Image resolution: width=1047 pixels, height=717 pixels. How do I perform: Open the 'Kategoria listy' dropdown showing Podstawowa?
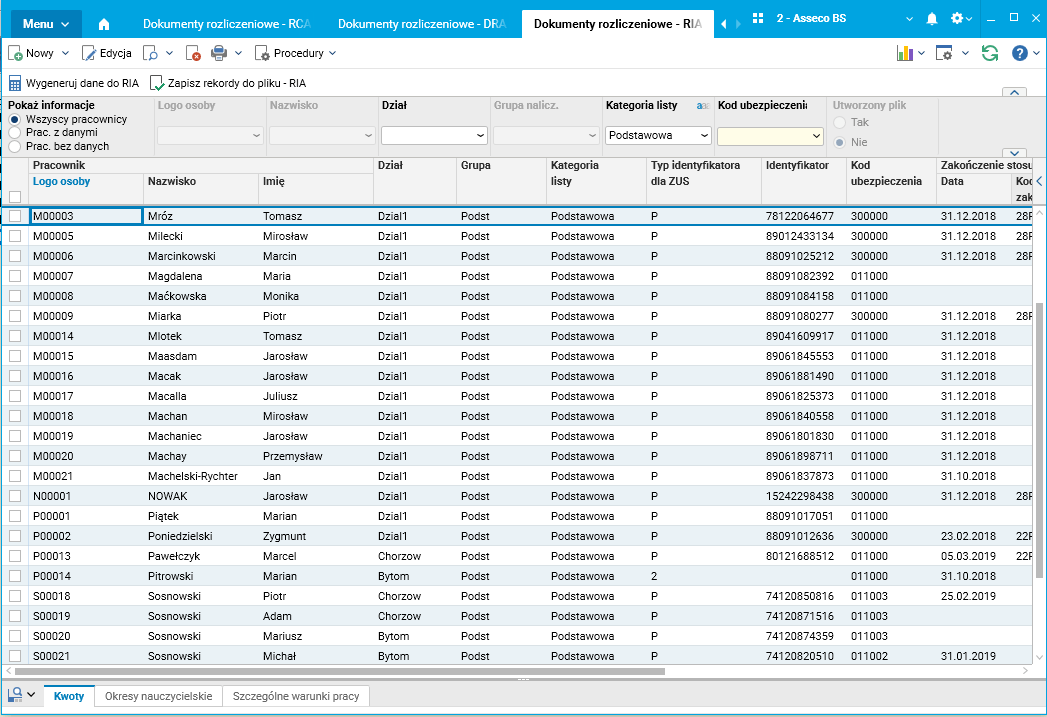tap(659, 135)
